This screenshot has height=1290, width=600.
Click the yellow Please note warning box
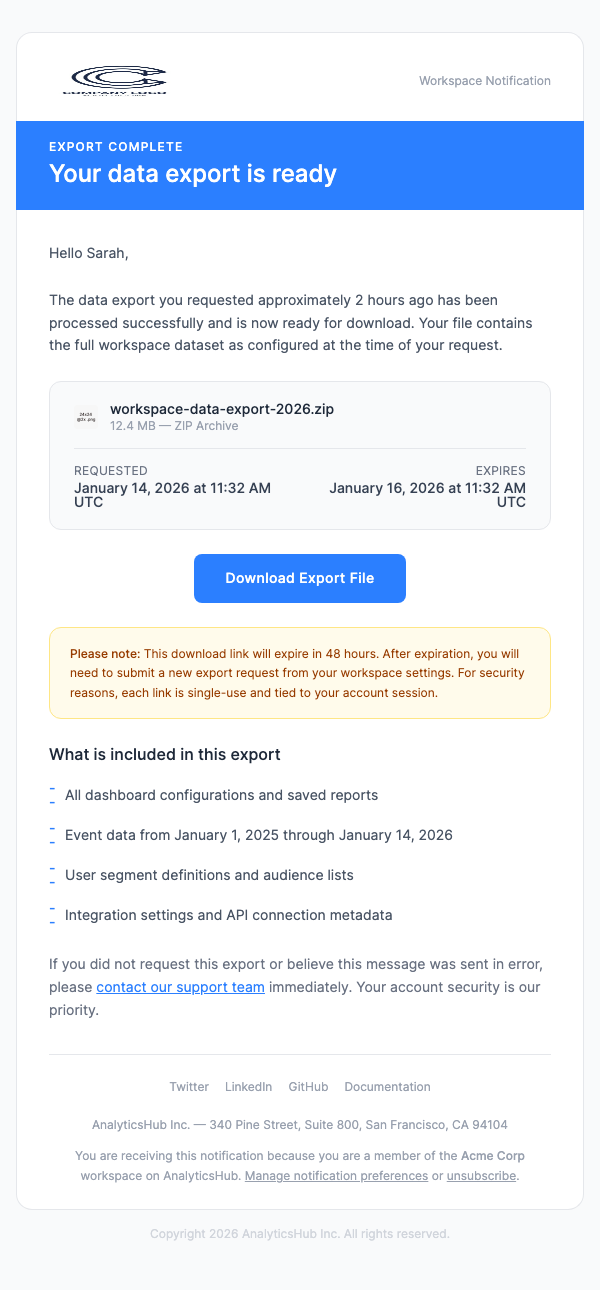(299, 672)
